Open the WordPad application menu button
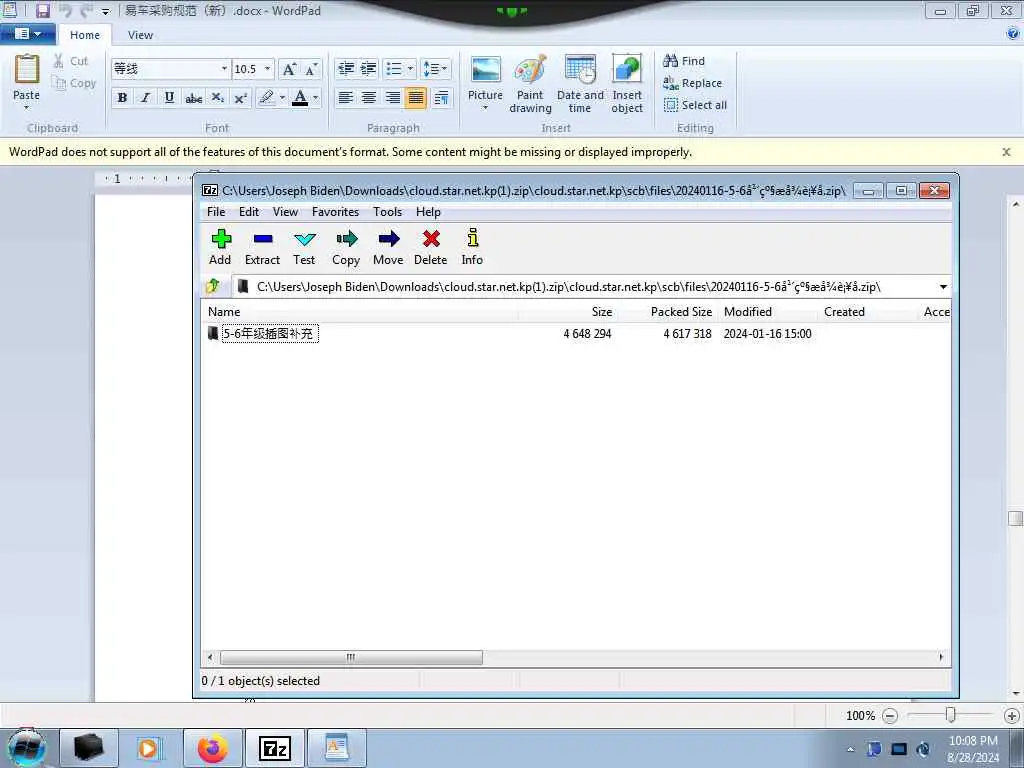This screenshot has height=768, width=1024. click(27, 34)
